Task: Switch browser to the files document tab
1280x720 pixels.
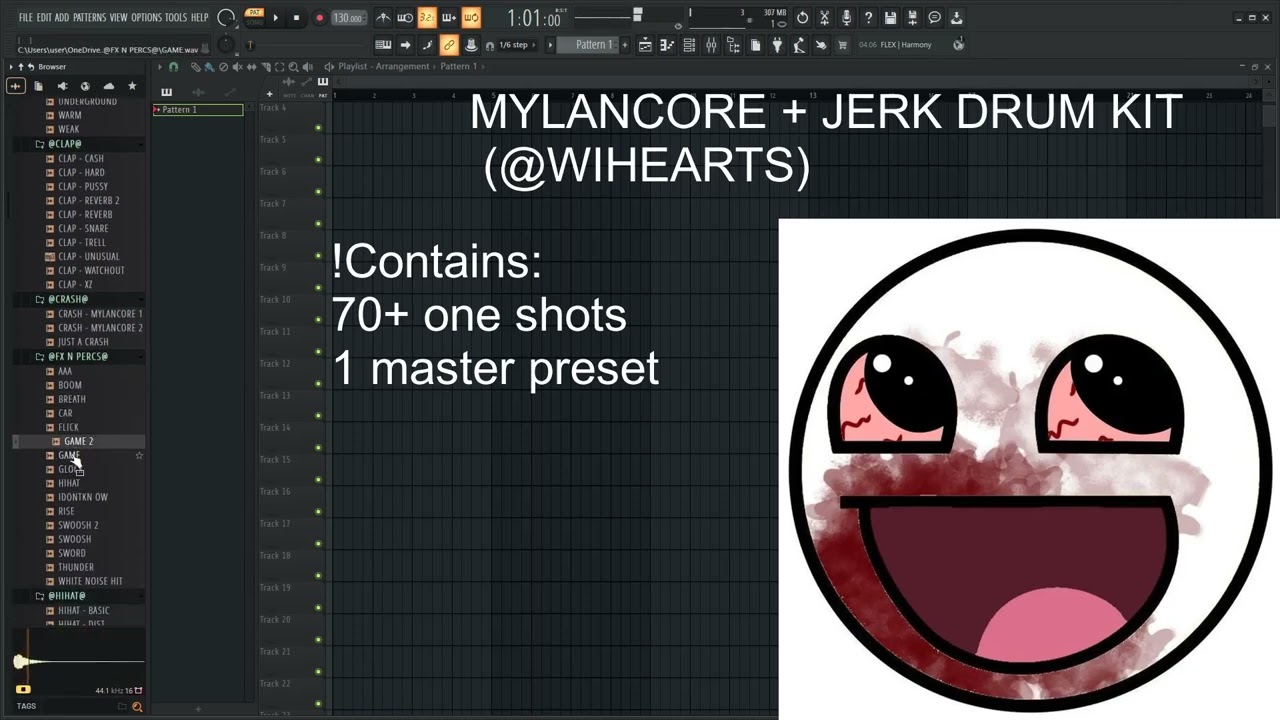Action: coord(38,86)
